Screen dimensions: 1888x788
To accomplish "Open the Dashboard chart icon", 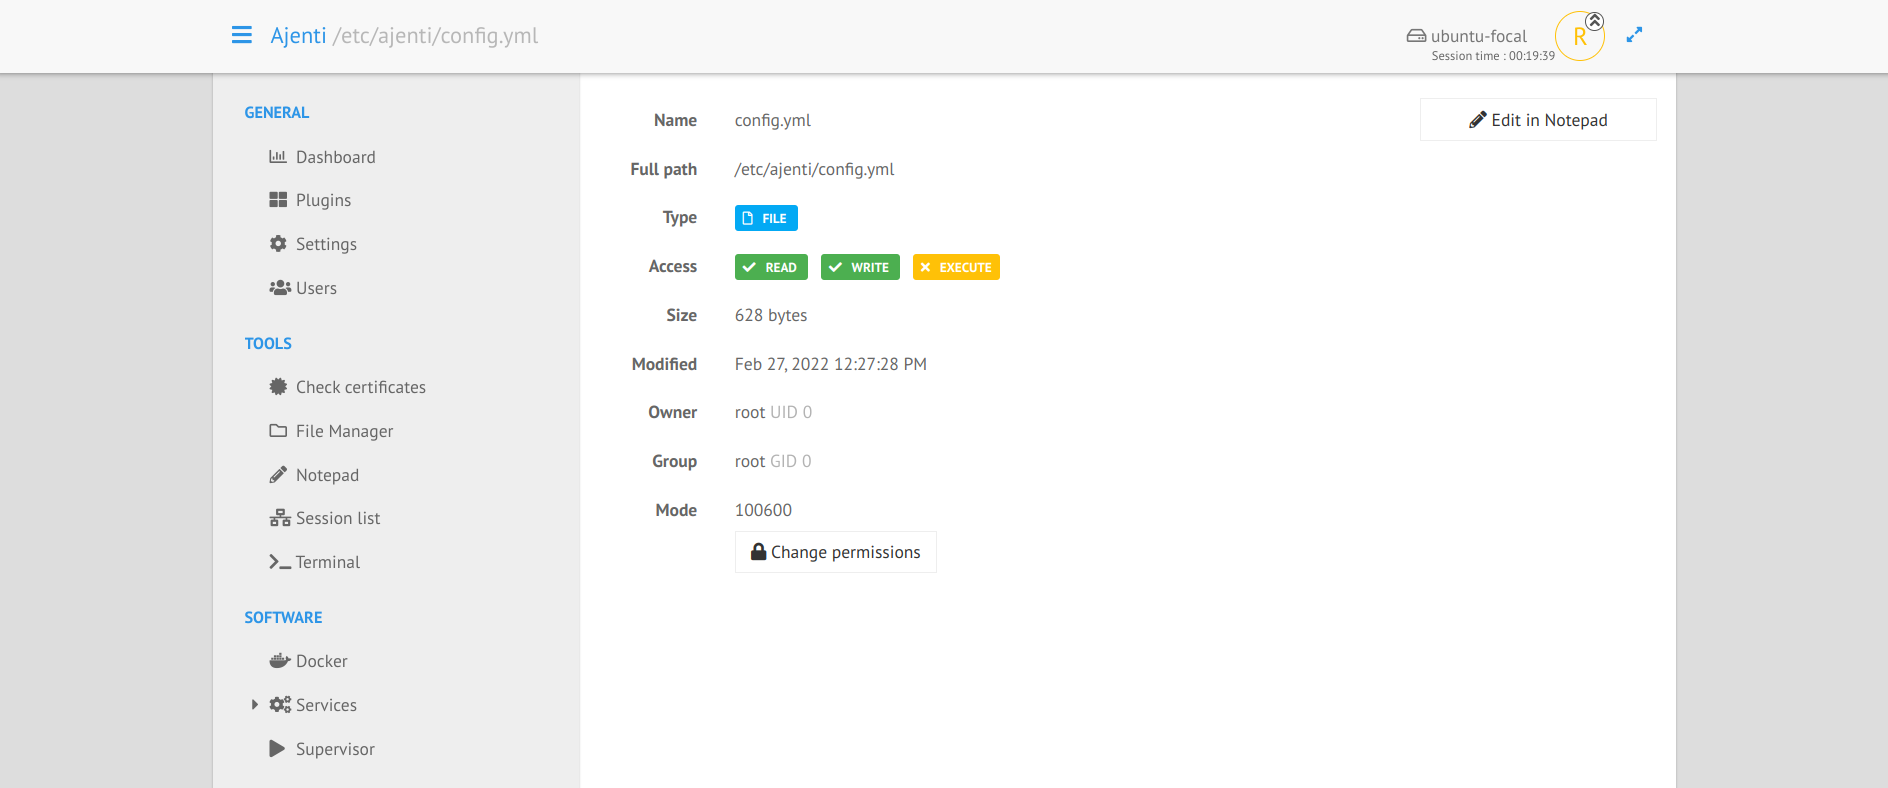I will [278, 157].
